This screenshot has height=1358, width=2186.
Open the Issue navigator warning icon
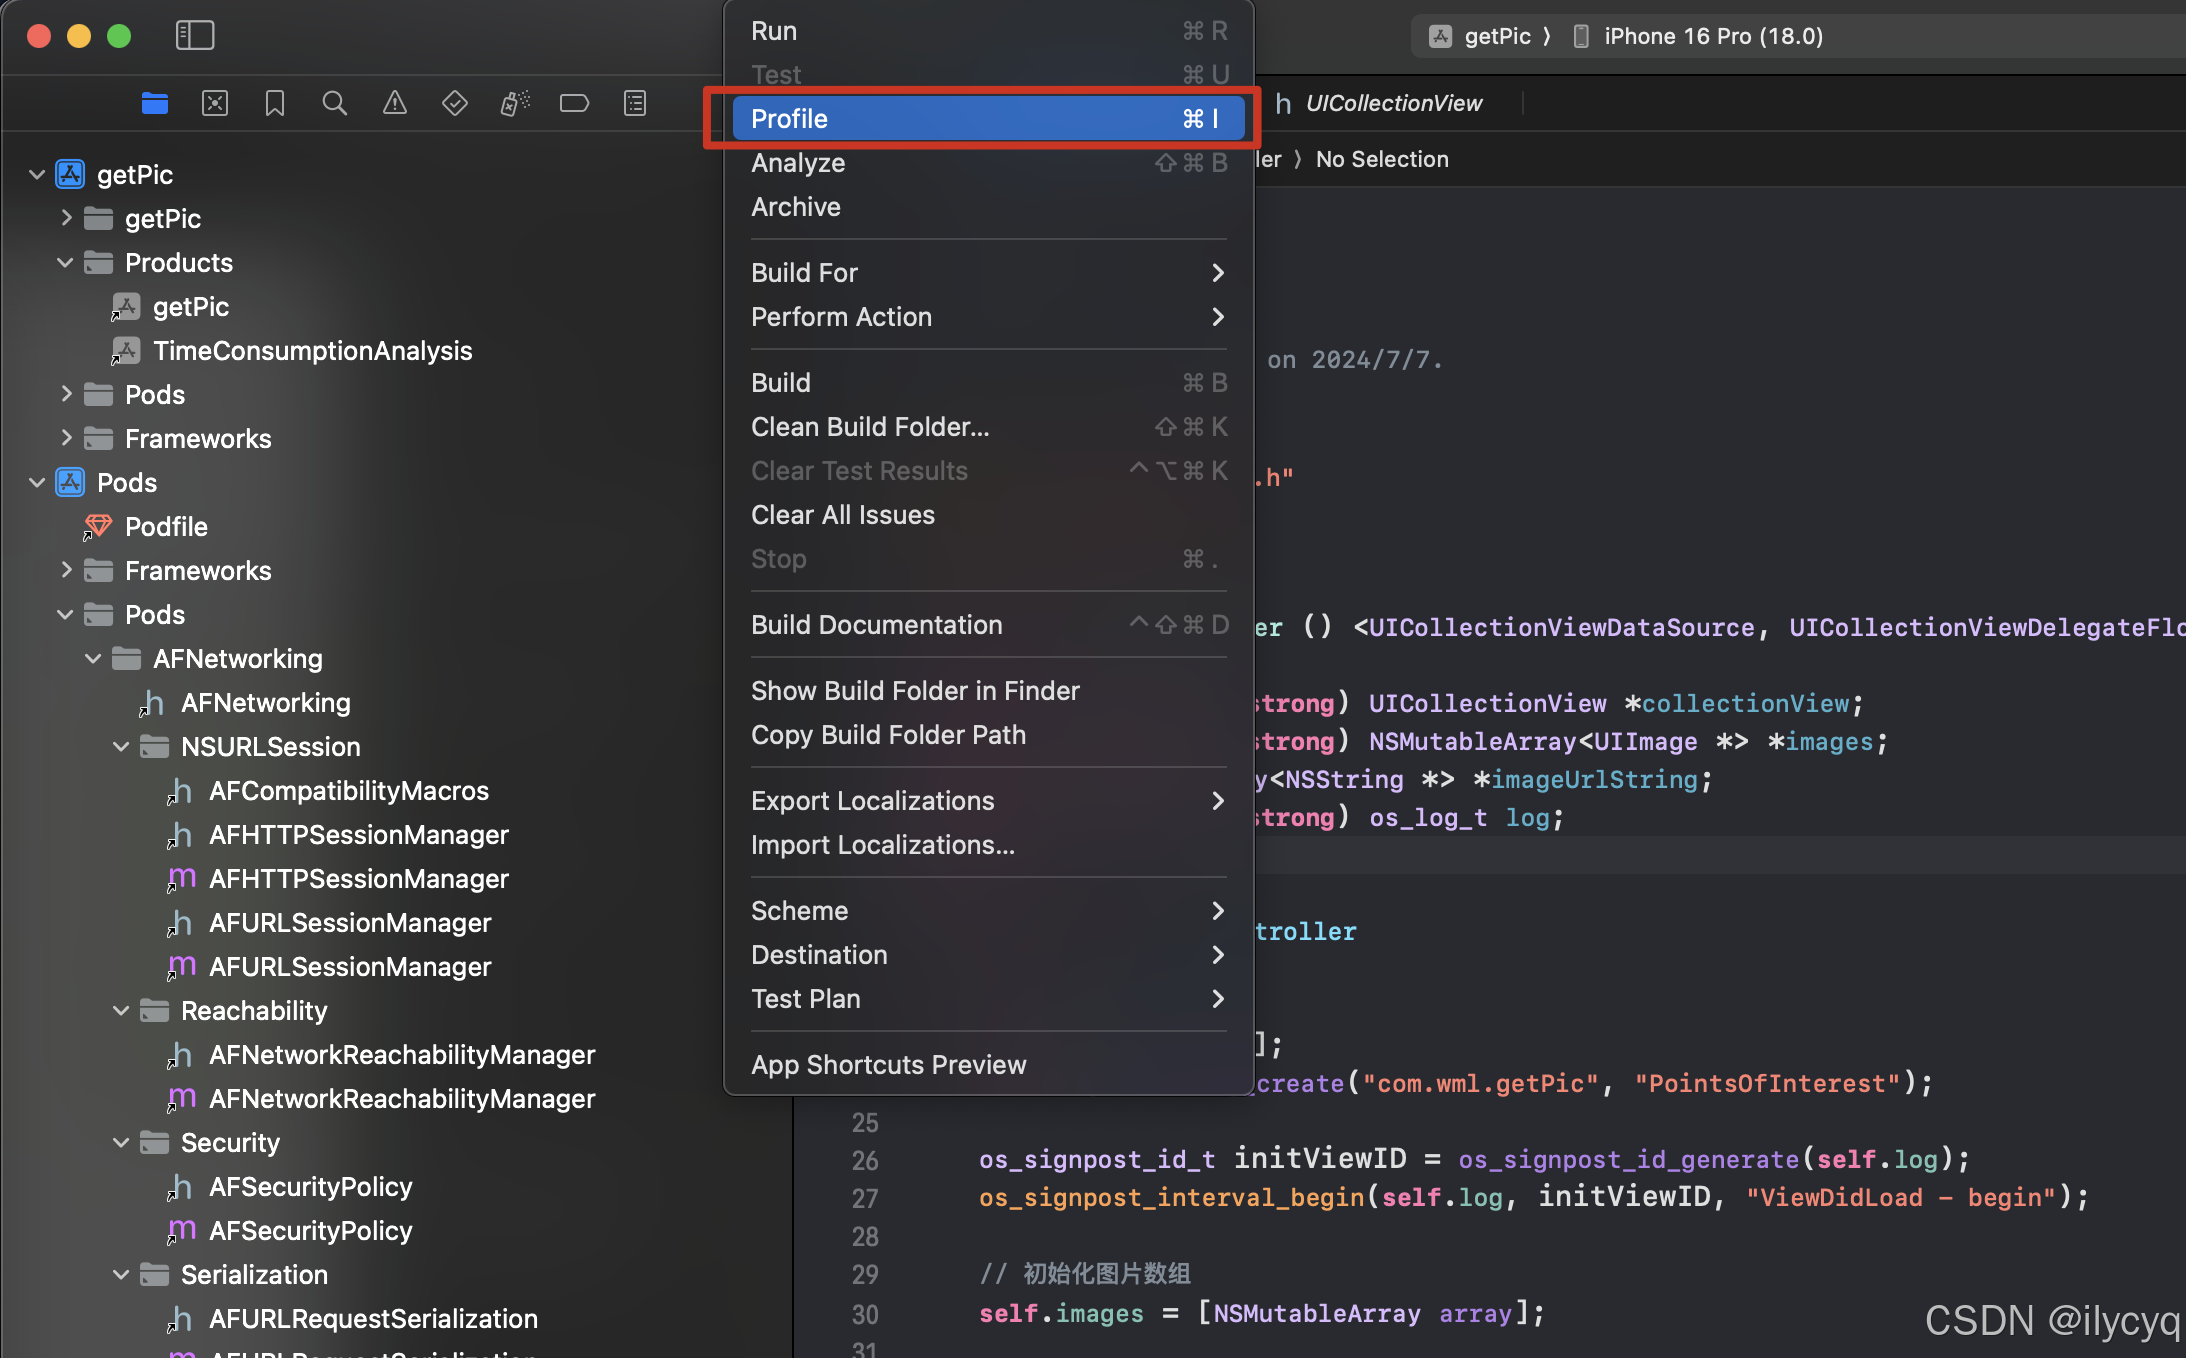point(395,103)
